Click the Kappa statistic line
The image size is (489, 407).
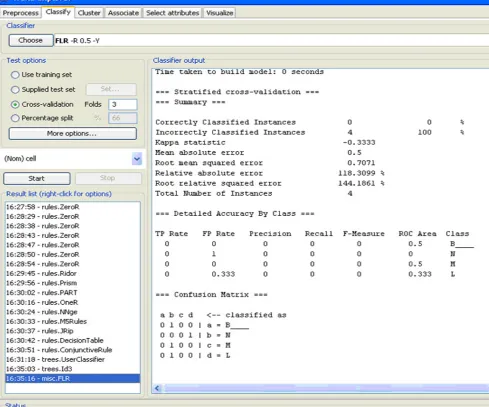pyautogui.click(x=265, y=143)
